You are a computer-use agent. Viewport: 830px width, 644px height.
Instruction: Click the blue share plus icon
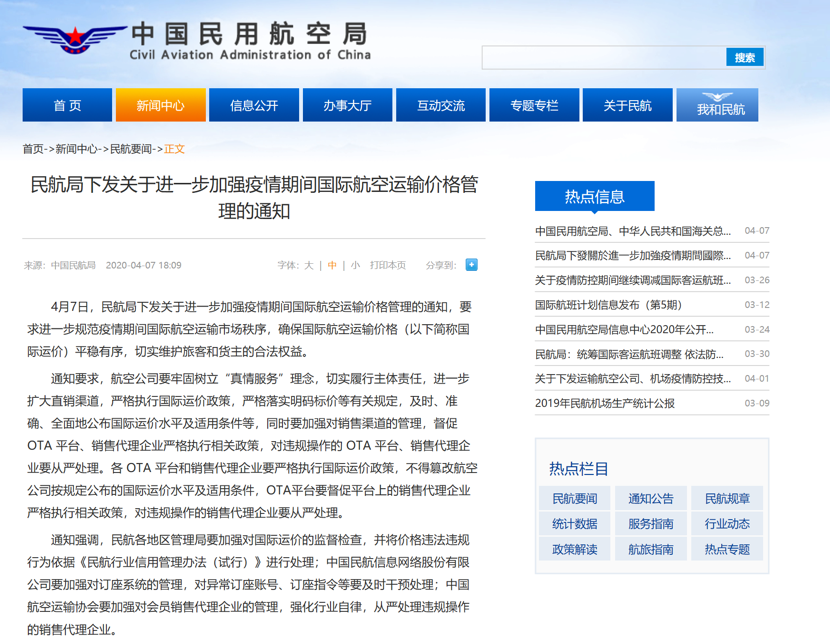[x=472, y=265]
